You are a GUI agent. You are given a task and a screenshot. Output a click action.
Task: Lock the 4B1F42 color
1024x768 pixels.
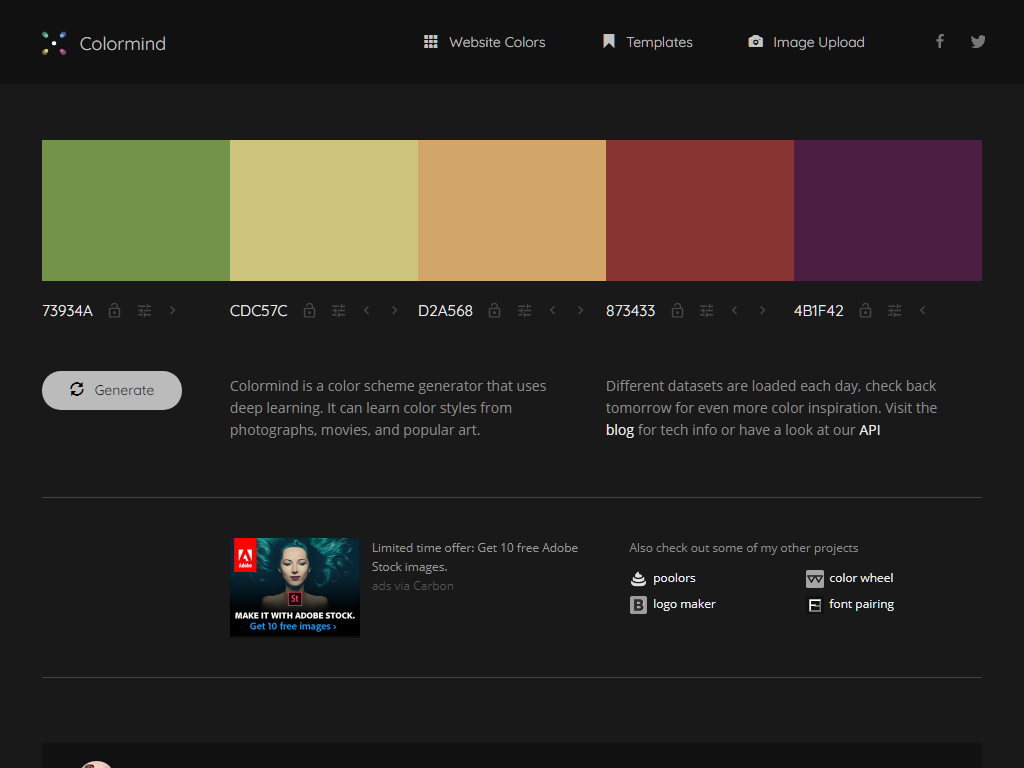865,311
